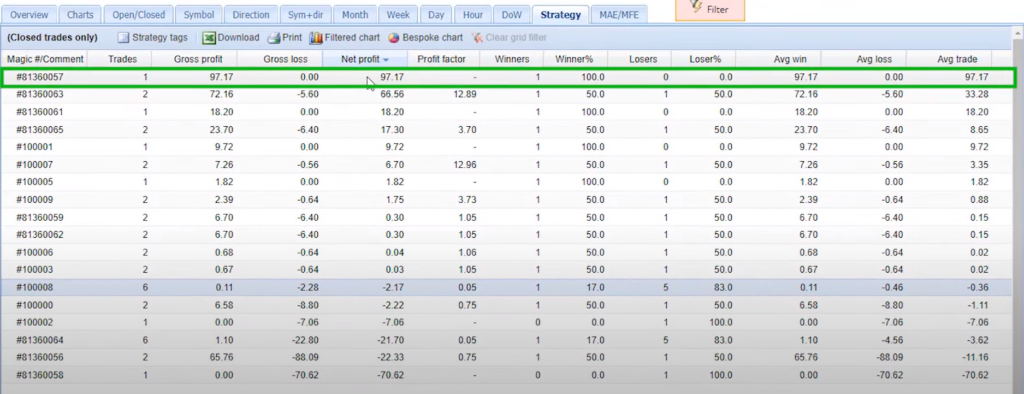This screenshot has width=1024, height=394.
Task: Select row #81360065
Action: pyautogui.click(x=507, y=129)
